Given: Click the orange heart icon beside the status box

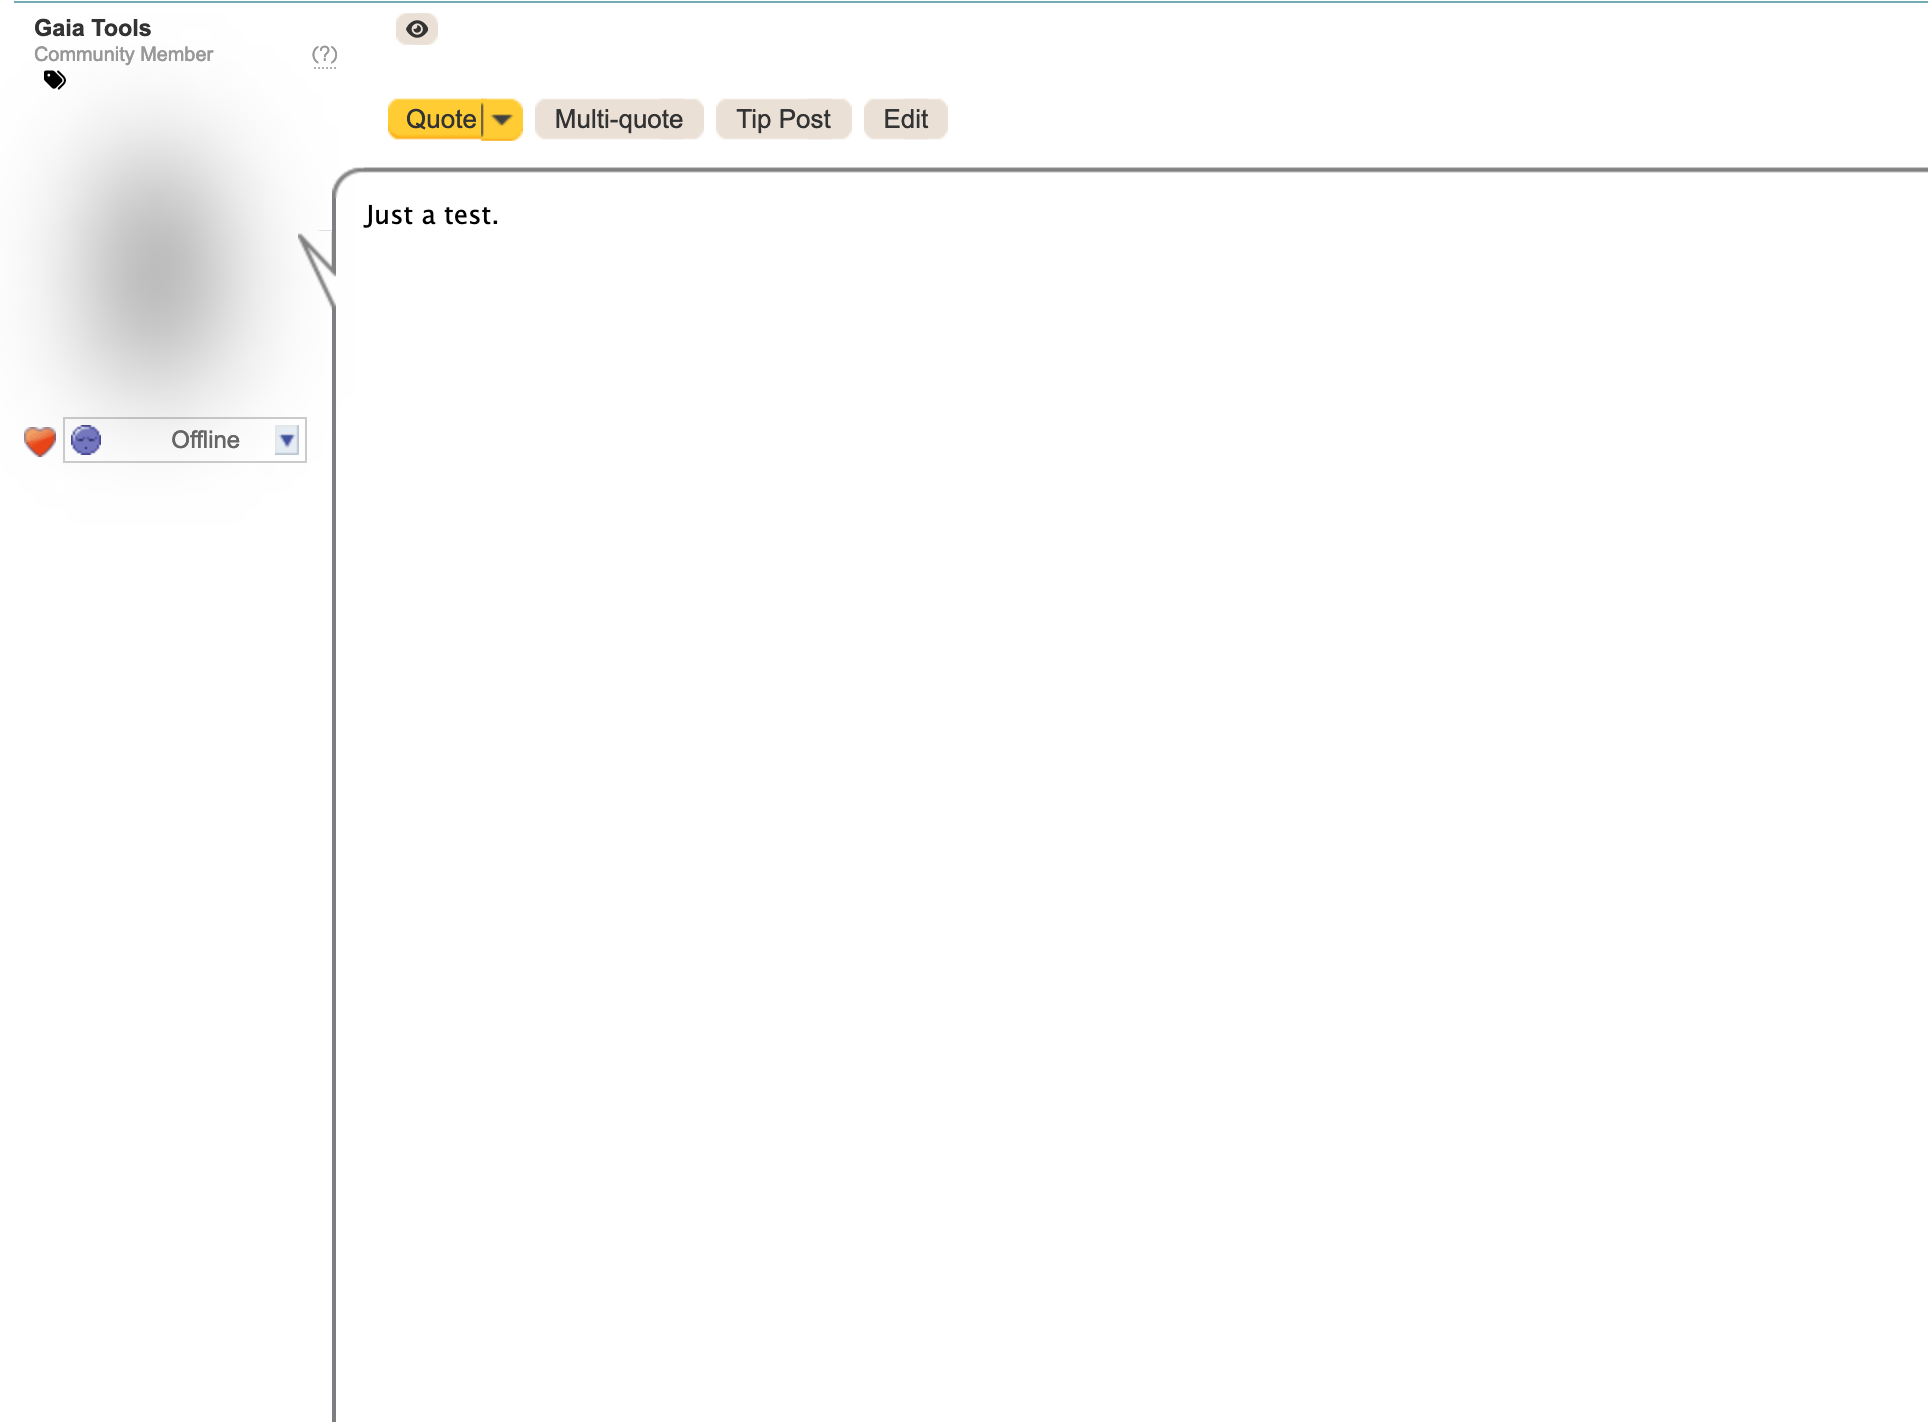Looking at the screenshot, I should (x=39, y=440).
